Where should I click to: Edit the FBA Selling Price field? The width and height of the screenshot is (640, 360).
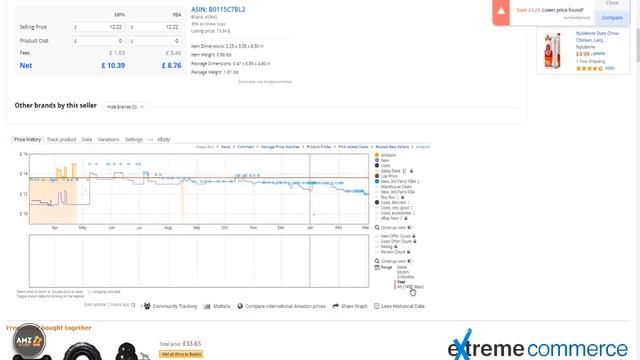tap(155, 27)
